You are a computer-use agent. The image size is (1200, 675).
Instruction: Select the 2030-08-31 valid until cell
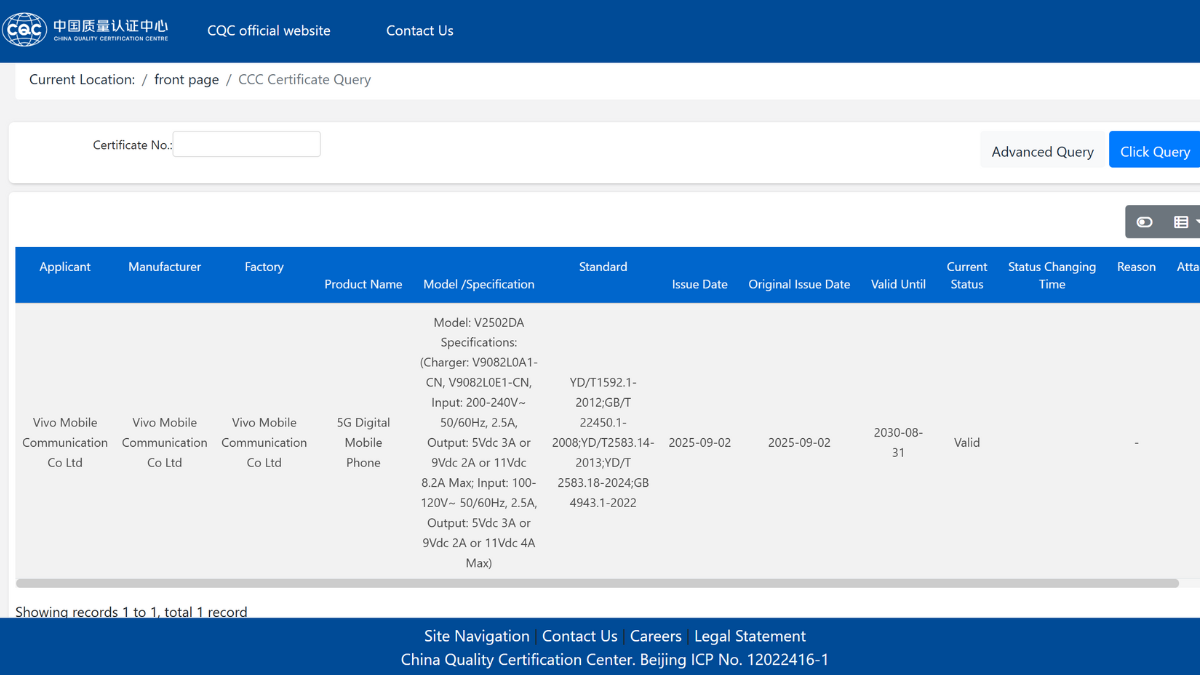coord(898,442)
